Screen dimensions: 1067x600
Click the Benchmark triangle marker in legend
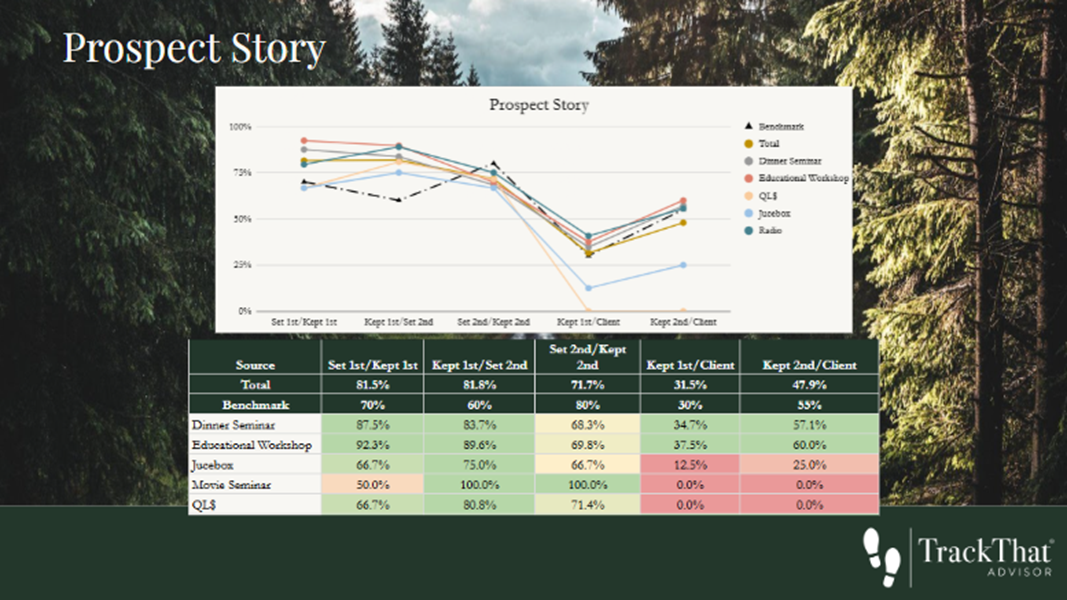click(750, 127)
